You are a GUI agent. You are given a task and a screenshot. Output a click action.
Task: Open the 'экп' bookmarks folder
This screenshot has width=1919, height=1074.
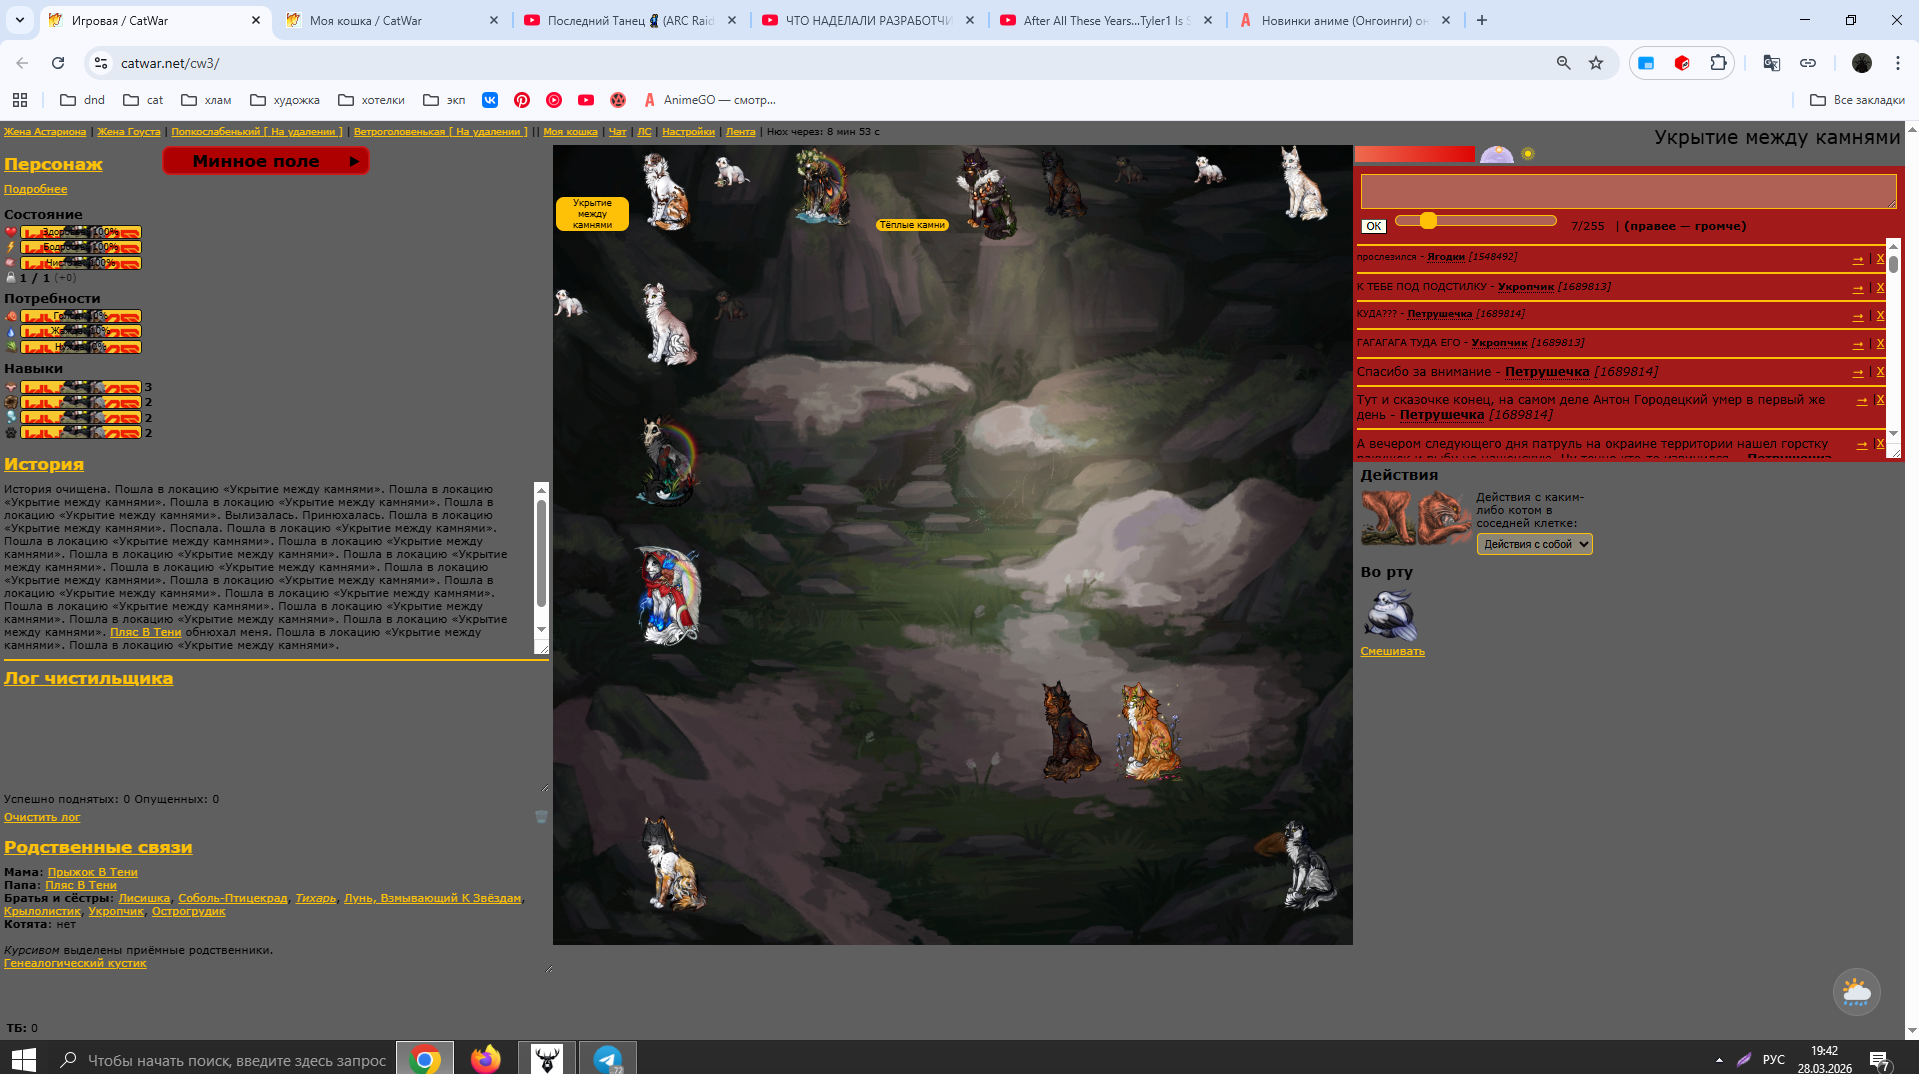click(445, 100)
